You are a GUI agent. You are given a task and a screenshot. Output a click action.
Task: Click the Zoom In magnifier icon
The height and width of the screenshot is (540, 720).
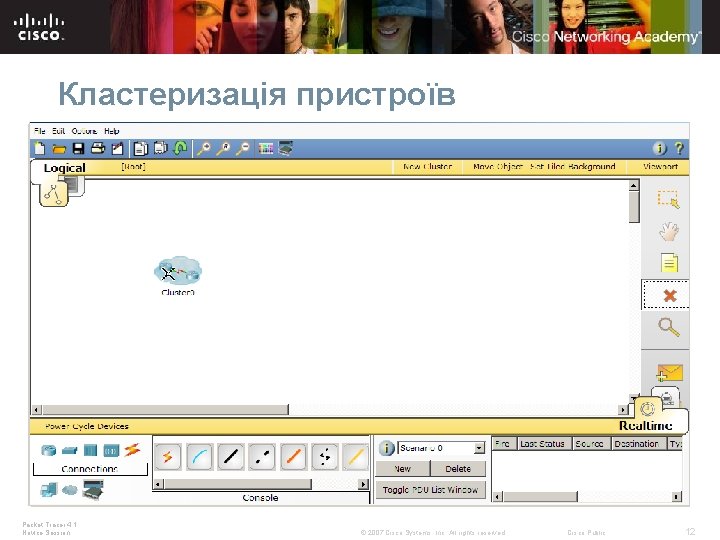coord(203,148)
